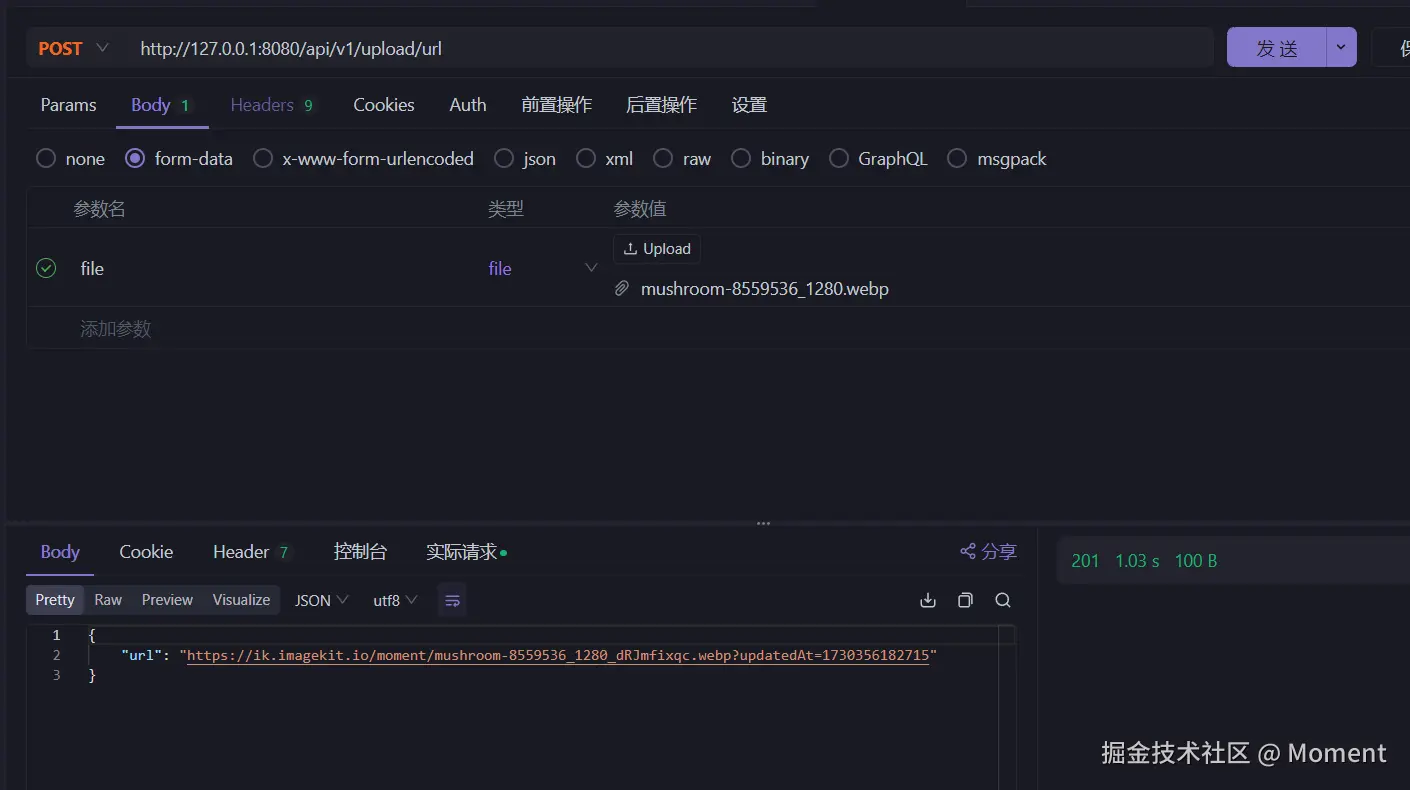Select the Pretty view mode
Viewport: 1410px width, 790px height.
pyautogui.click(x=55, y=600)
